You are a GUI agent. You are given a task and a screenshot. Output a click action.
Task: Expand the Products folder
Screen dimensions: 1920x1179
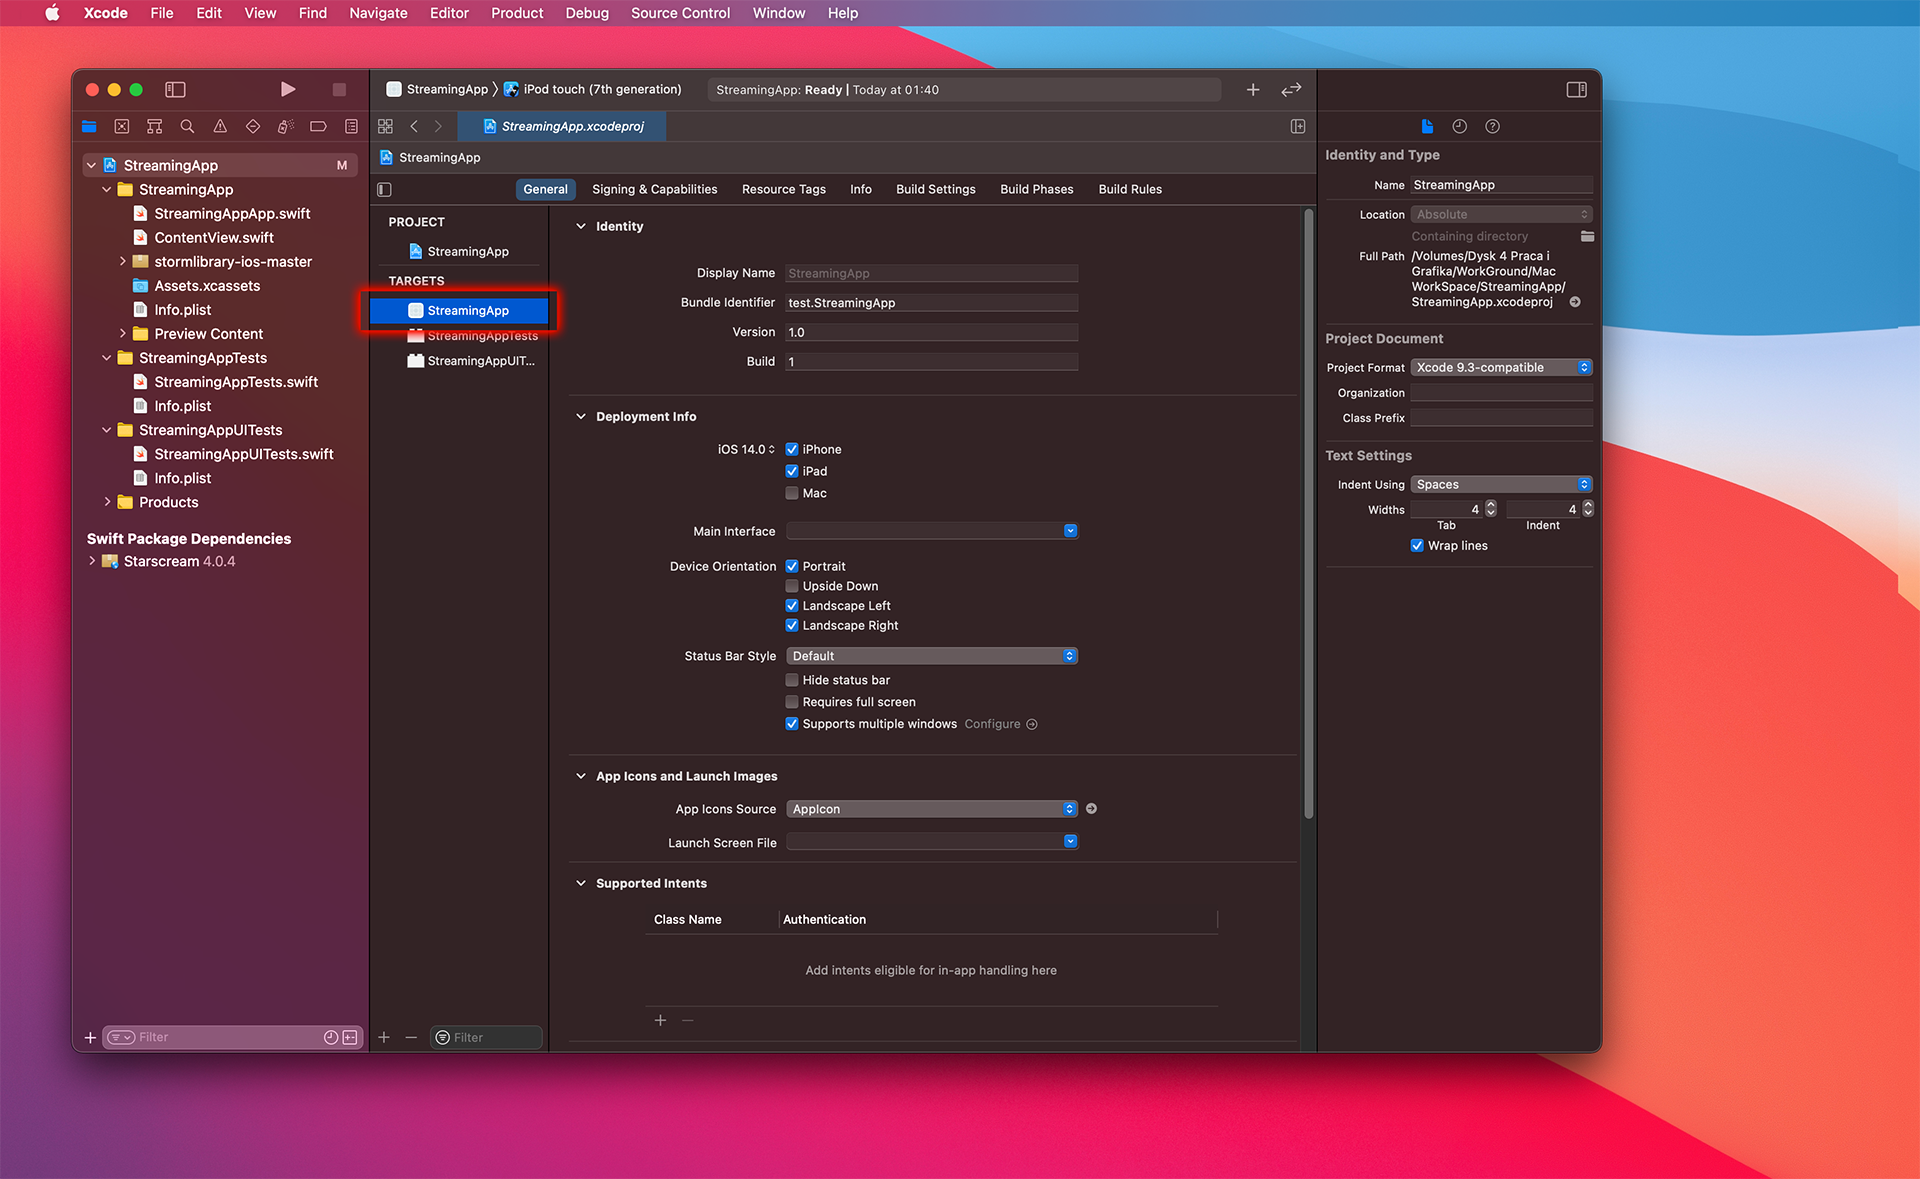tap(107, 502)
